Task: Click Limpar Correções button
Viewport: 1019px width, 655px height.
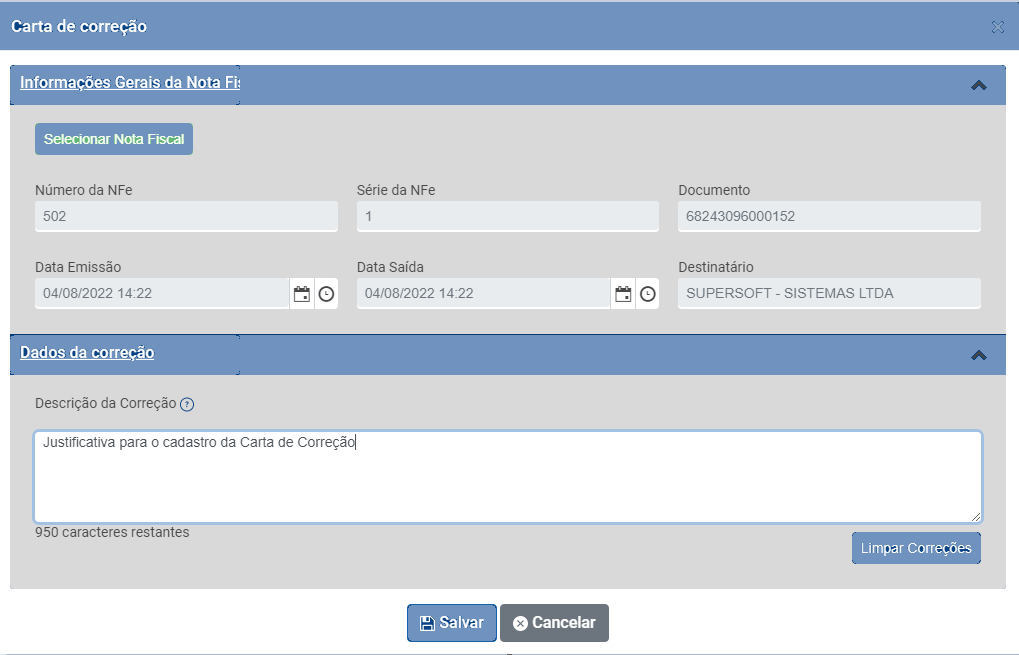Action: pos(916,549)
